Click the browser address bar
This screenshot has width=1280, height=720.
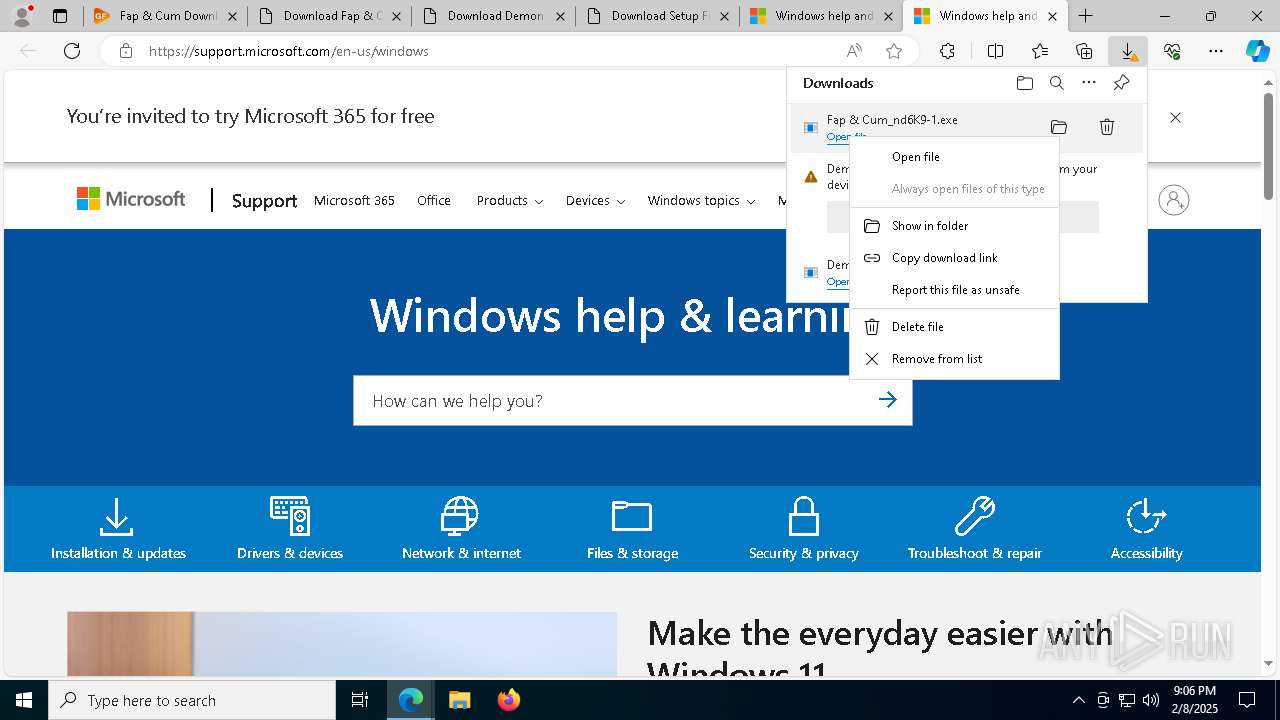(490, 51)
